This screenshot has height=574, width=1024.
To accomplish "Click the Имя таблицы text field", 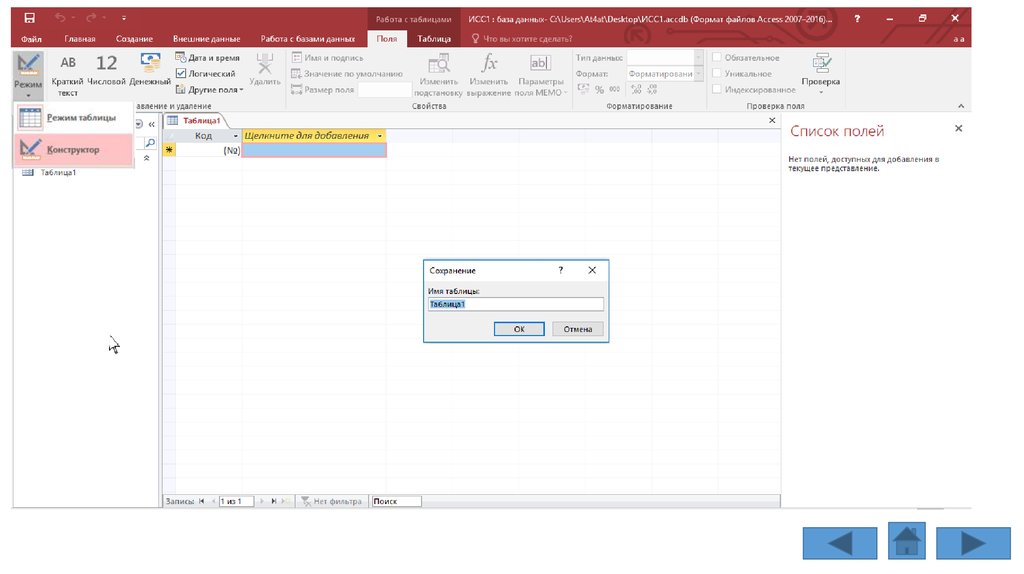I will [515, 304].
